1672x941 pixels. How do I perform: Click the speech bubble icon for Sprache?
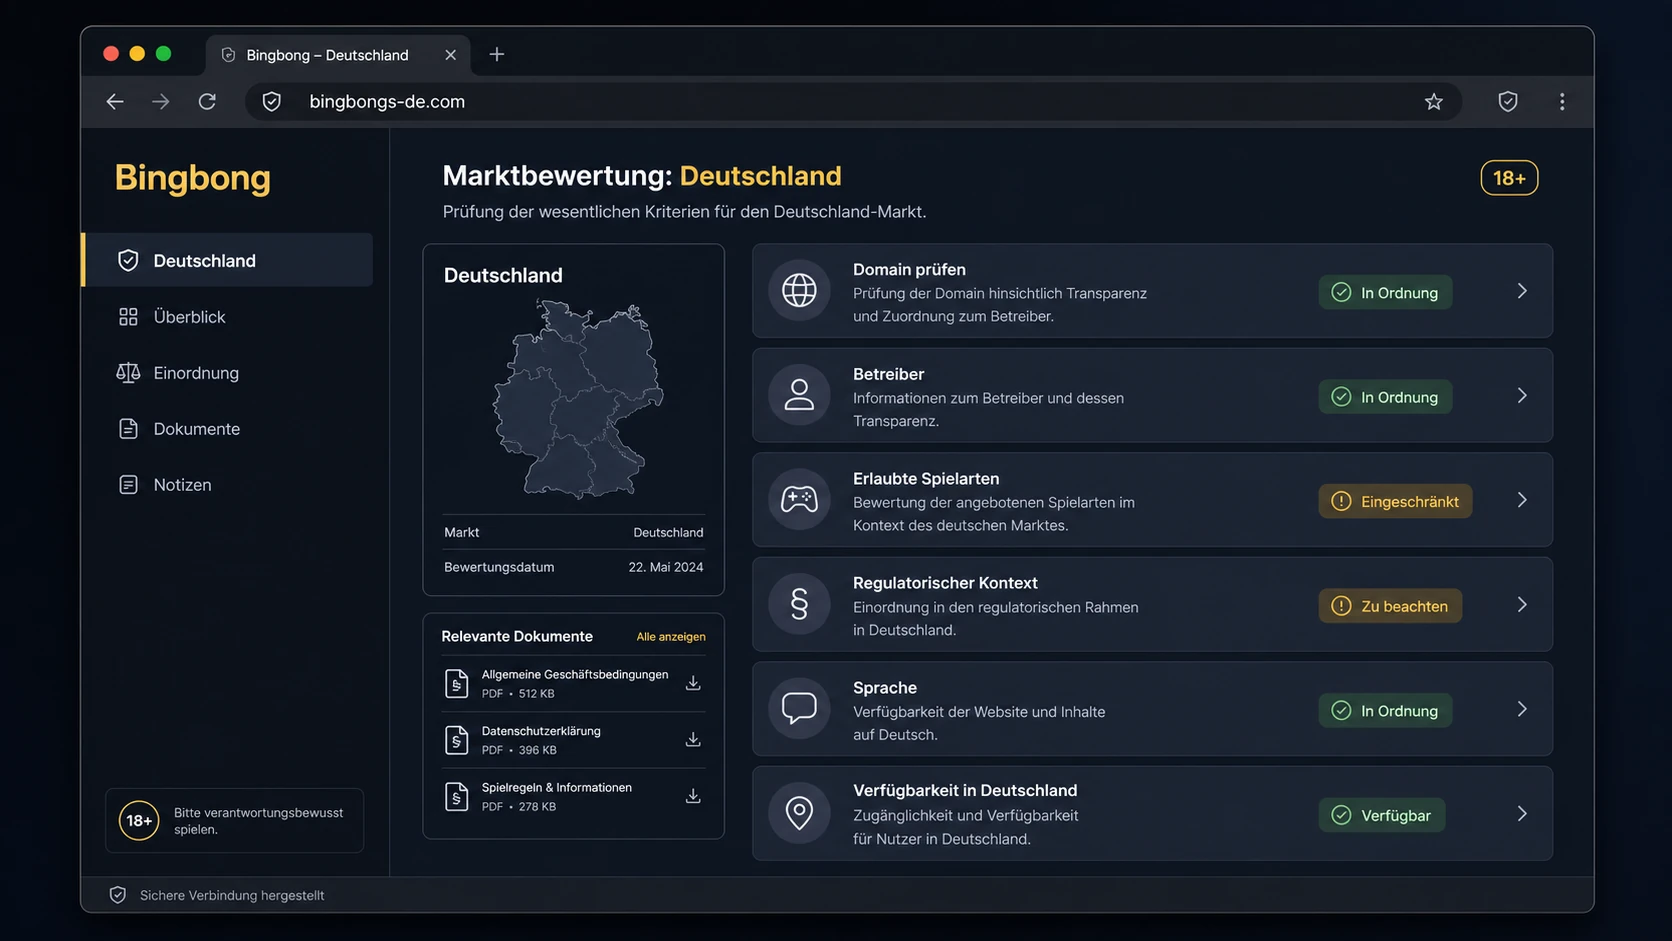tap(799, 709)
